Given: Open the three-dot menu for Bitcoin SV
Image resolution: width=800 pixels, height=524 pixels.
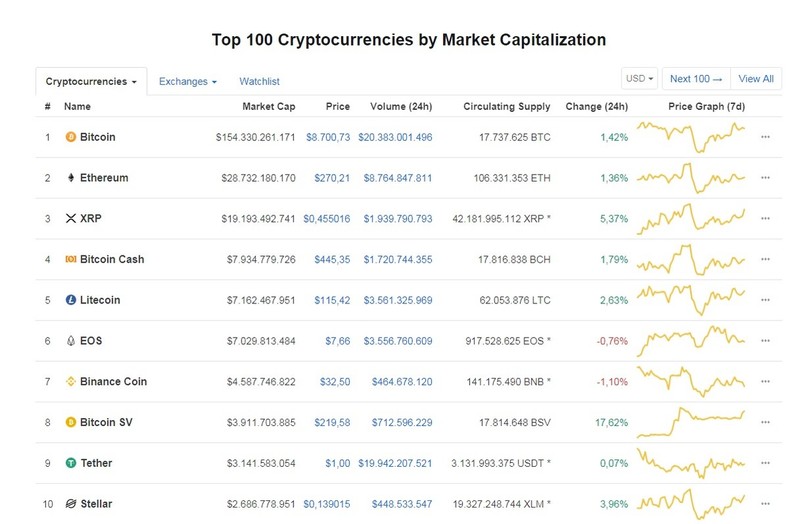Looking at the screenshot, I should (765, 422).
